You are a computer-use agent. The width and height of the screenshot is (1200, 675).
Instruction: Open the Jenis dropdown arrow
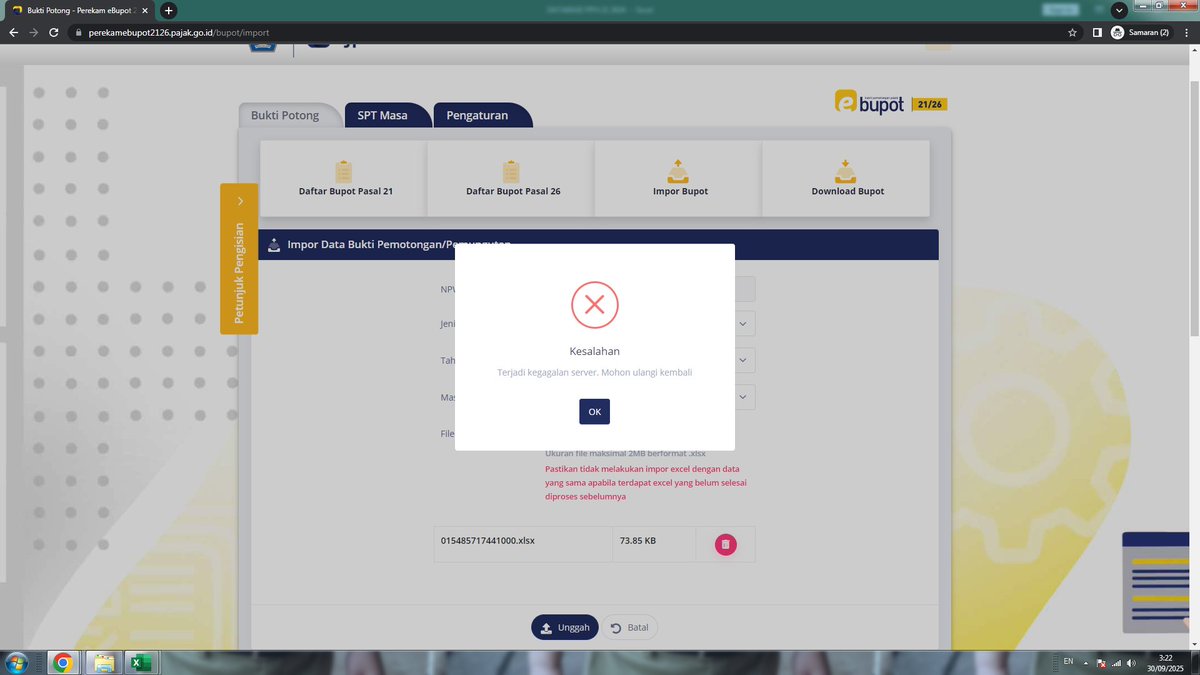[743, 324]
